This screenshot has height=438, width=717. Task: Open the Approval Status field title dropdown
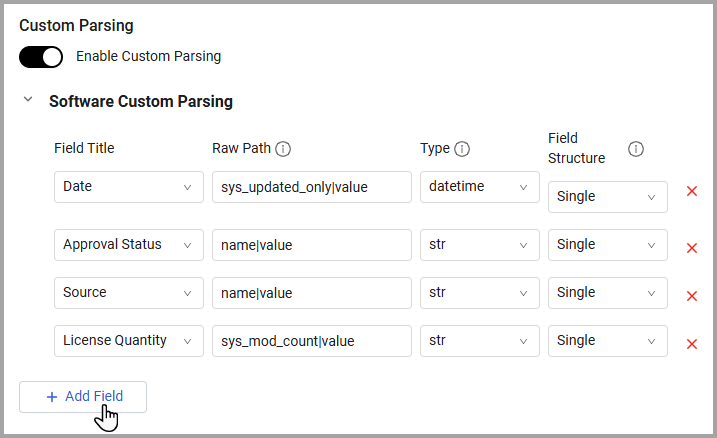click(128, 245)
